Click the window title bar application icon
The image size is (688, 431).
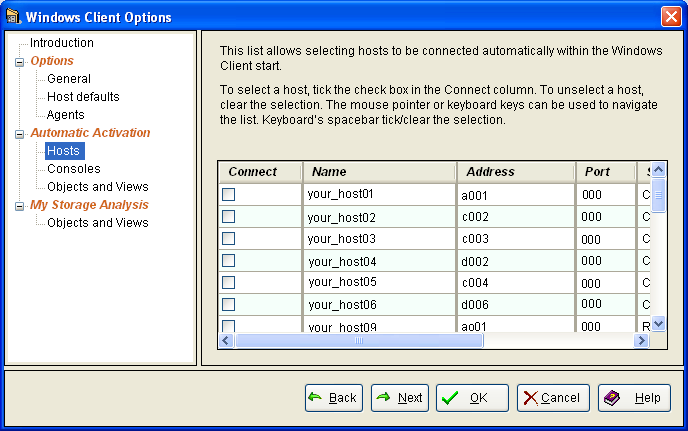(13, 16)
